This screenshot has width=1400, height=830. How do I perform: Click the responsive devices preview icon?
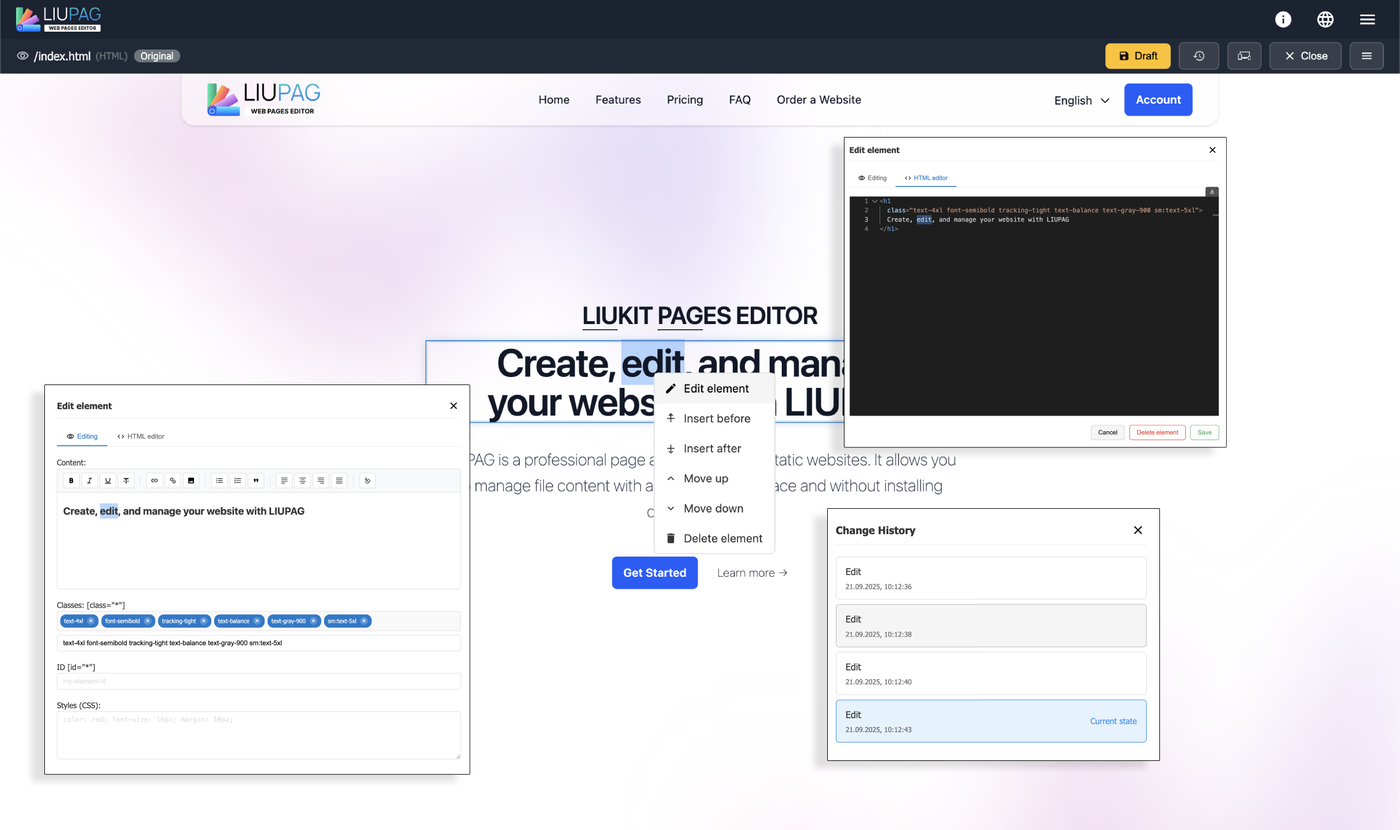[x=1244, y=56]
